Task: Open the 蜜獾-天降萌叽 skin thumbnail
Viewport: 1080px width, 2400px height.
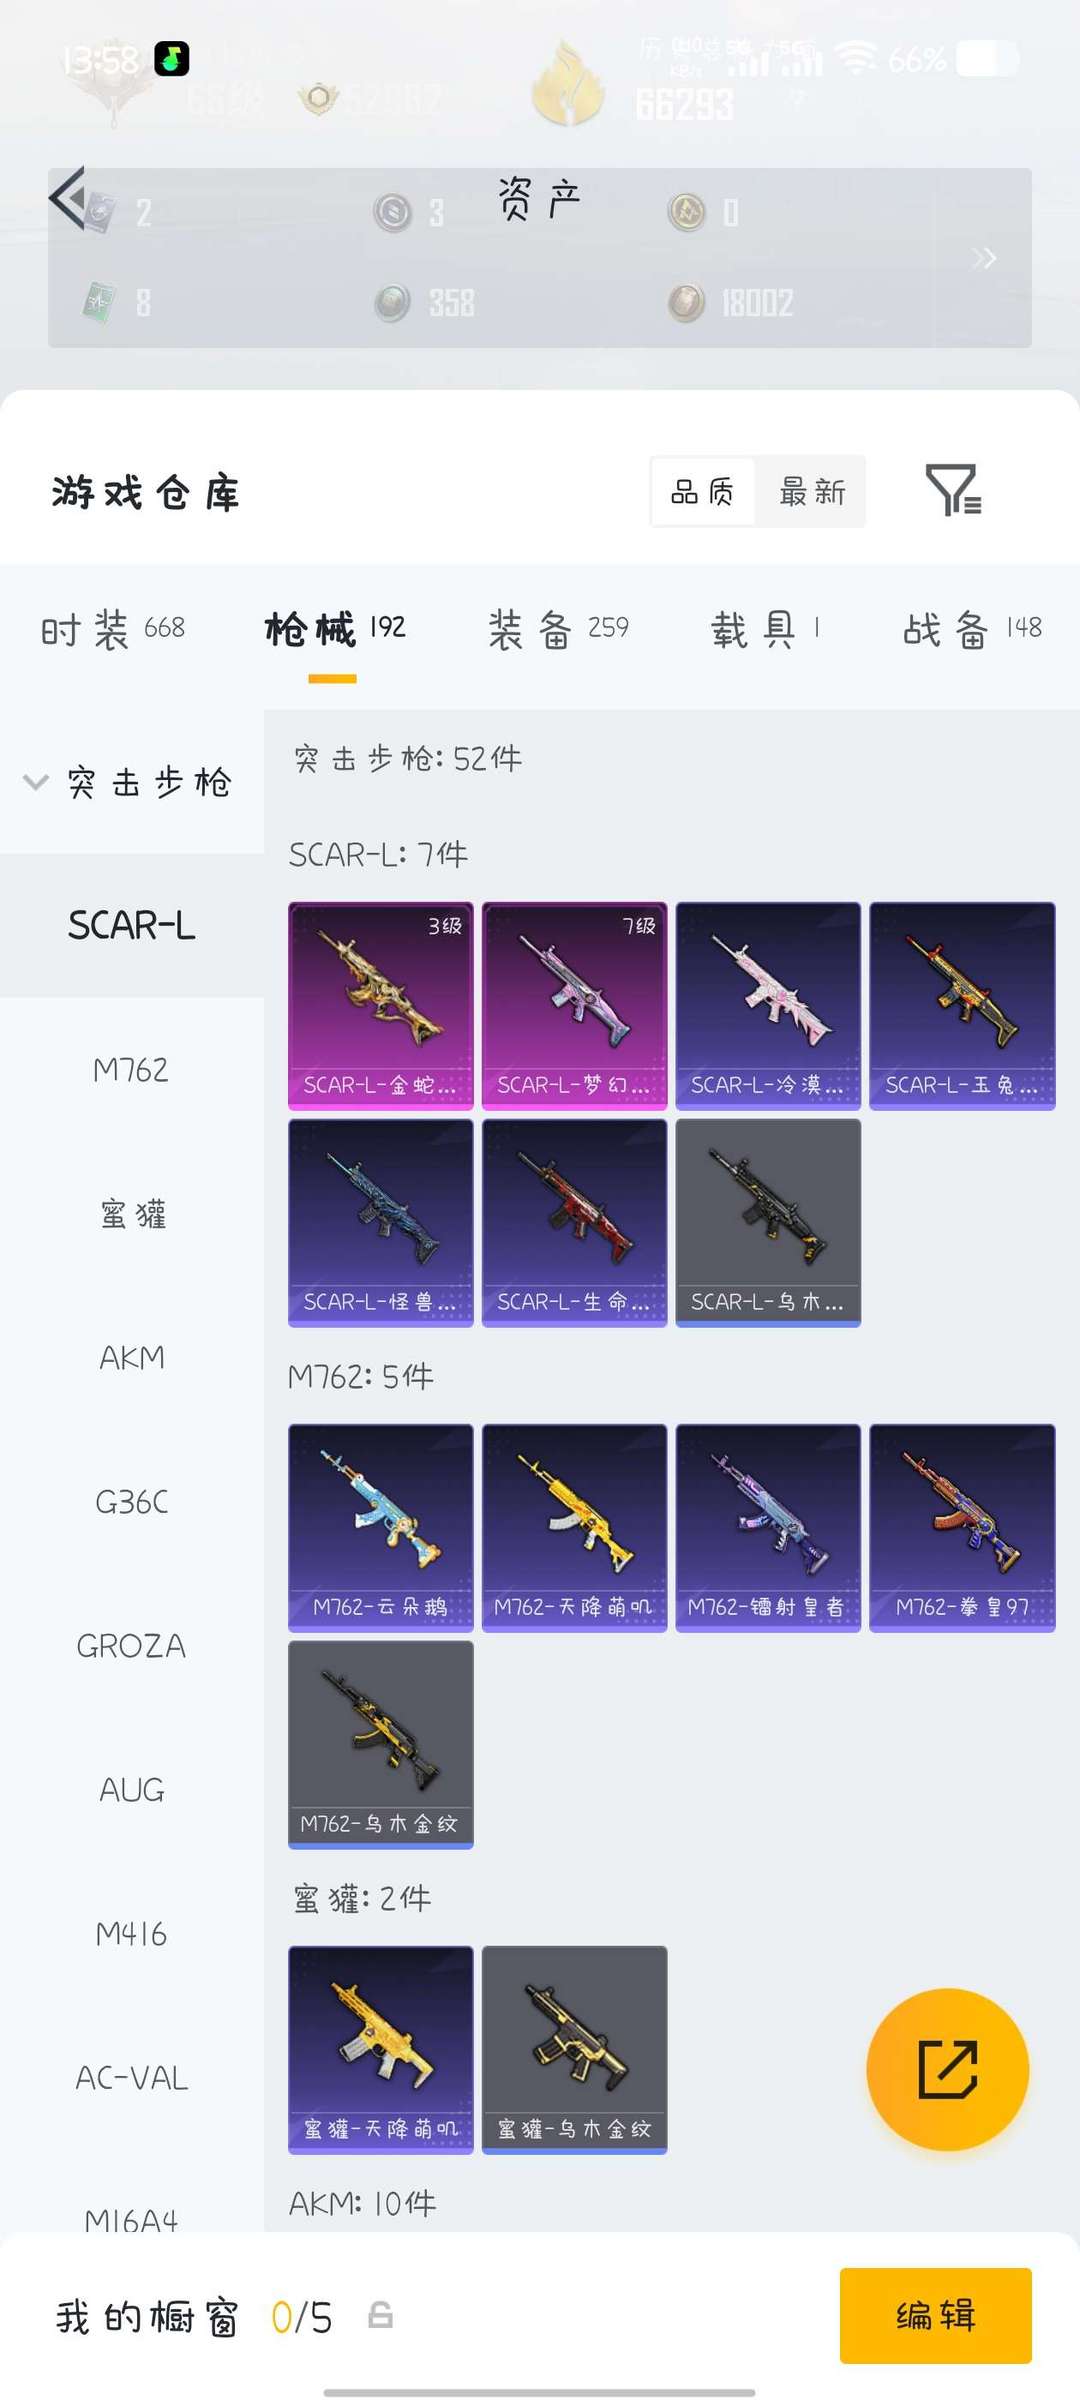Action: point(380,2049)
